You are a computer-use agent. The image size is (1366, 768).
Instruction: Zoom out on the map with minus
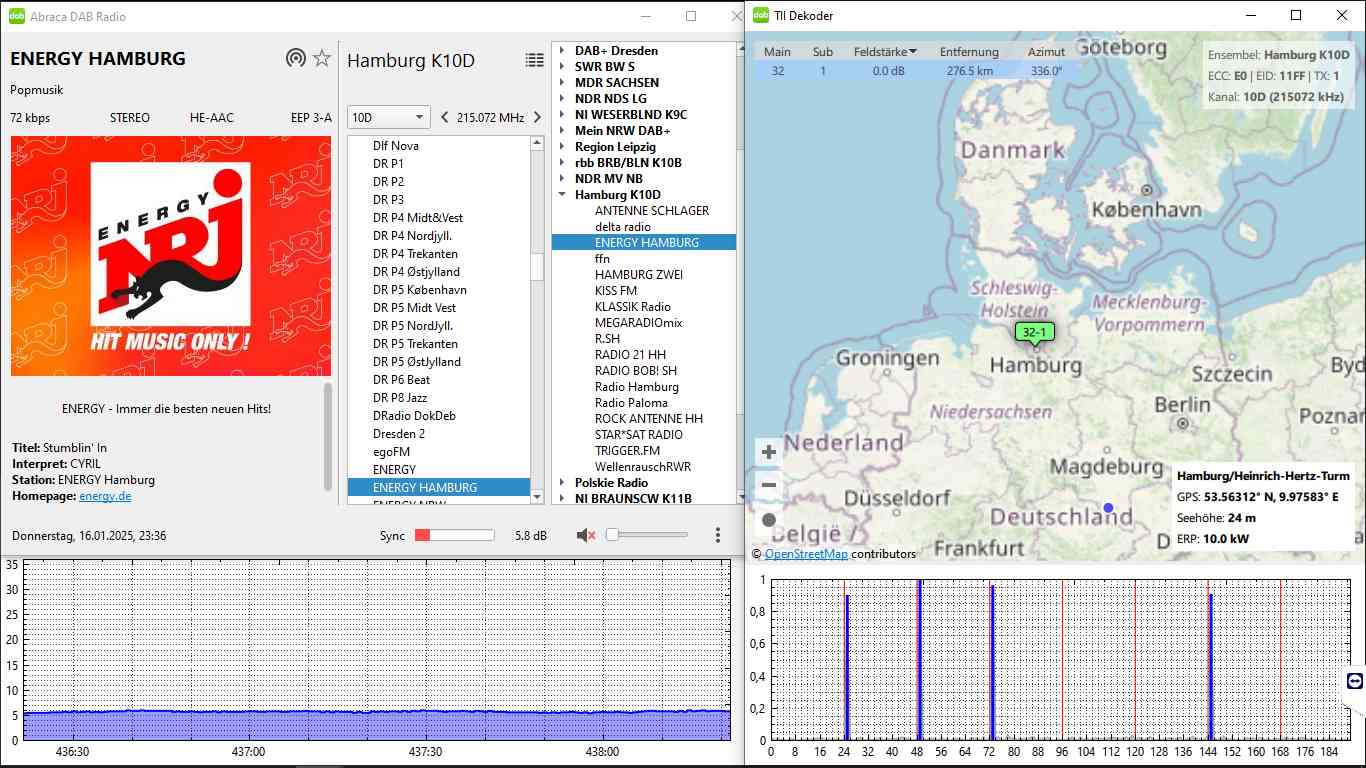(769, 486)
